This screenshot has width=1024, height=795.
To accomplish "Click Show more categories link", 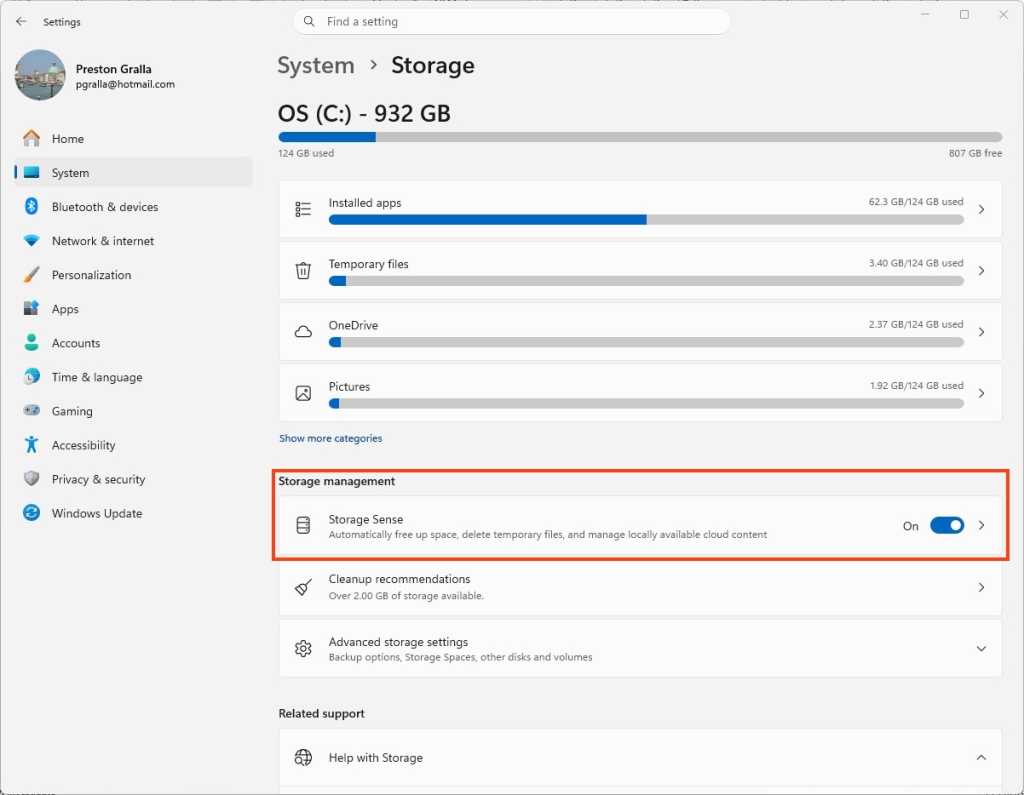I will [x=330, y=438].
